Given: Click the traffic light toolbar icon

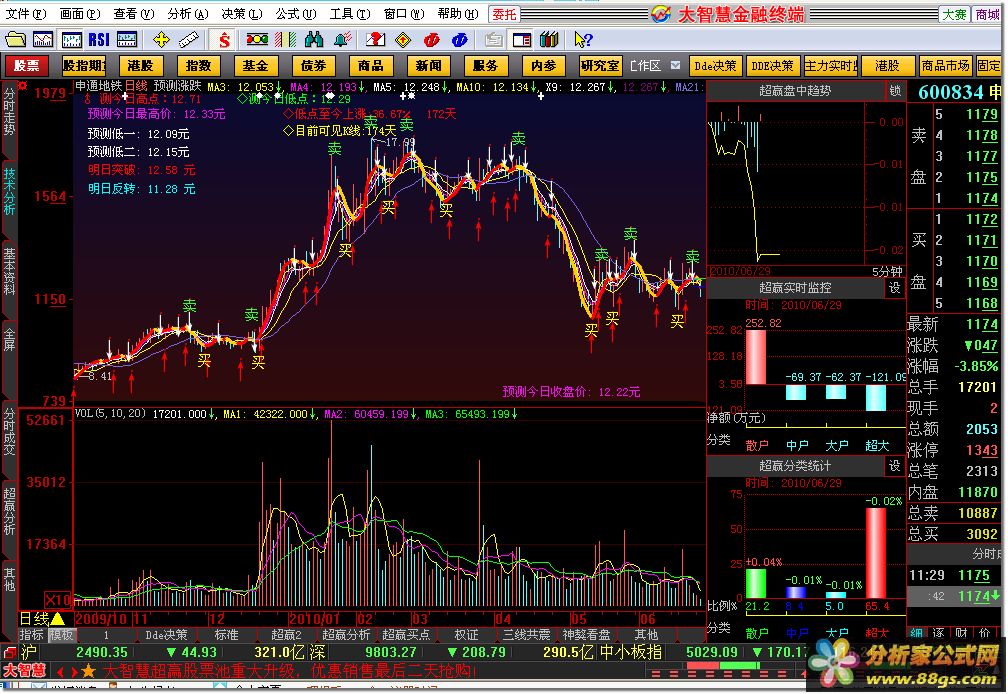Looking at the screenshot, I should [x=257, y=40].
